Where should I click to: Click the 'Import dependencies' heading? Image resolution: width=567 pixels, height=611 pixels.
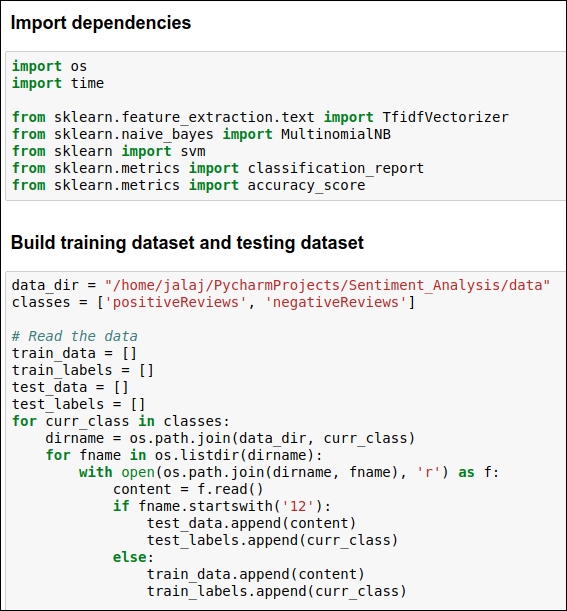click(x=101, y=23)
